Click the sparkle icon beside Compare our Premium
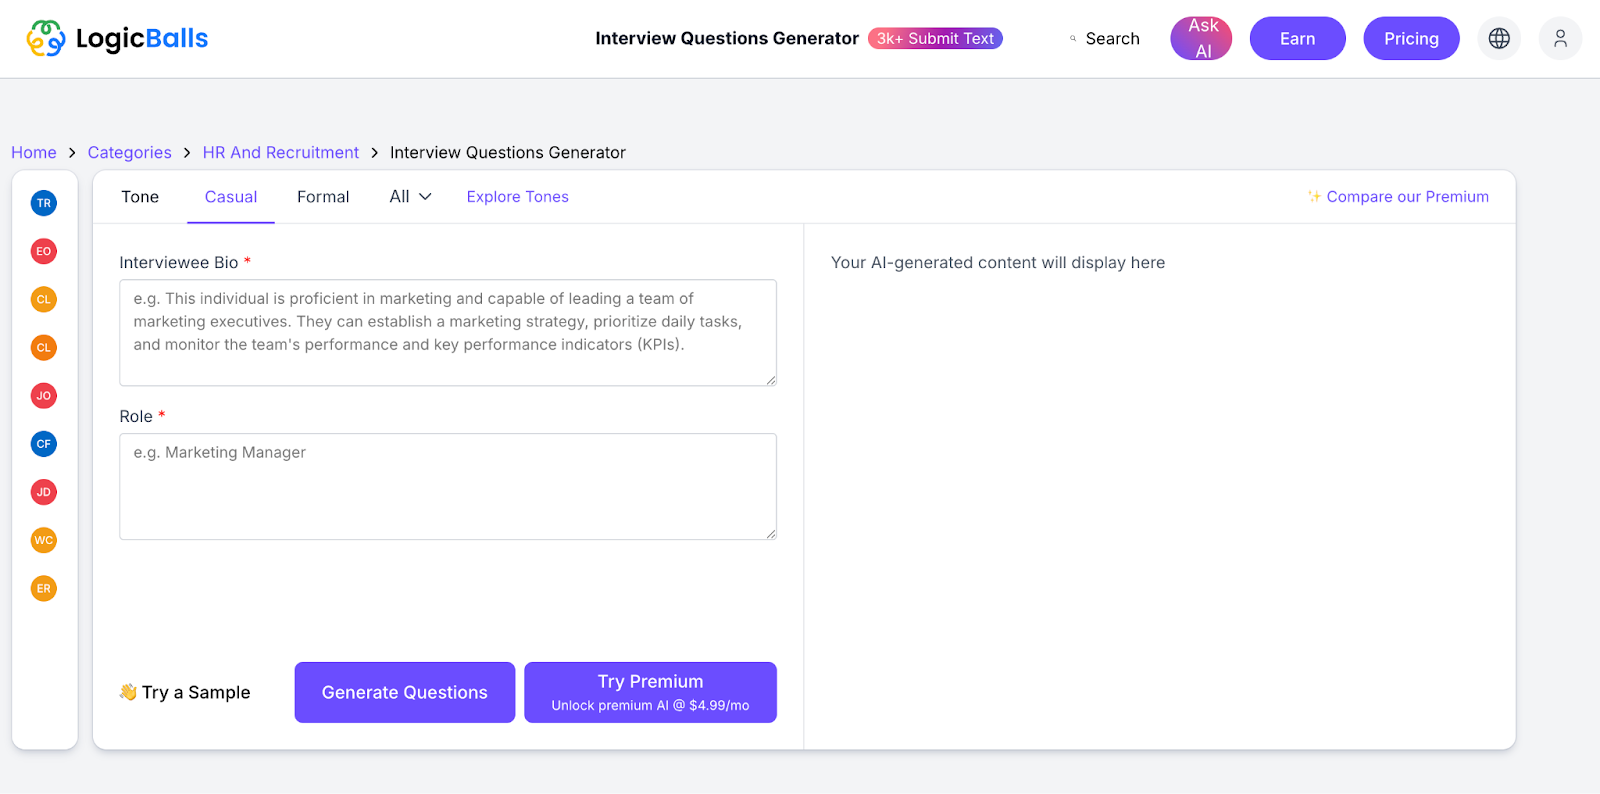This screenshot has height=794, width=1600. click(x=1314, y=196)
